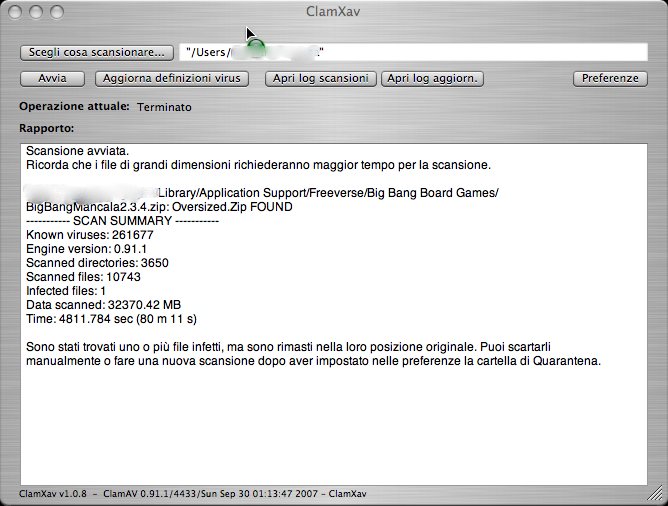This screenshot has height=506, width=668.
Task: Click 'Infected files: 1' line
Action: [66, 291]
